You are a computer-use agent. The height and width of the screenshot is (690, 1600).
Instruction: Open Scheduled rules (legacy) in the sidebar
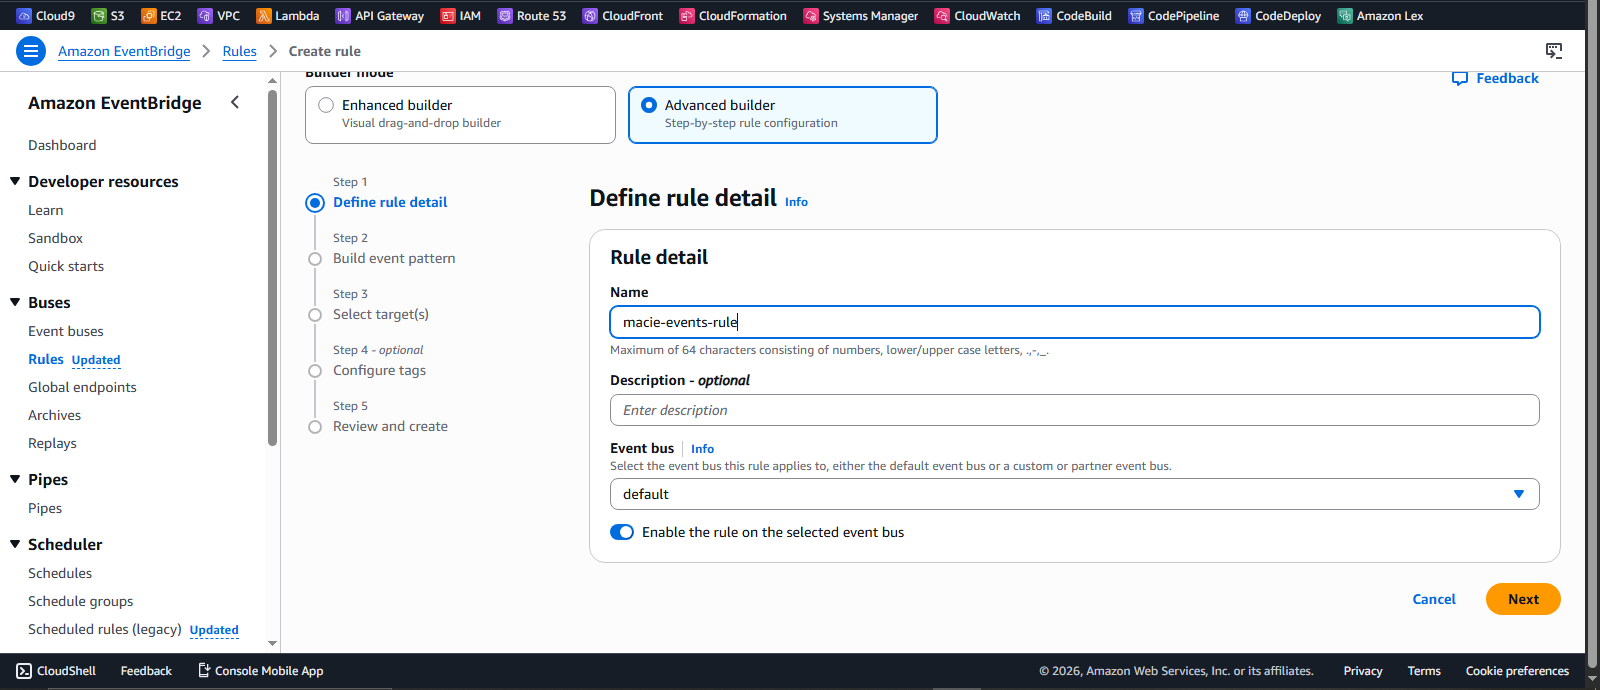tap(105, 629)
